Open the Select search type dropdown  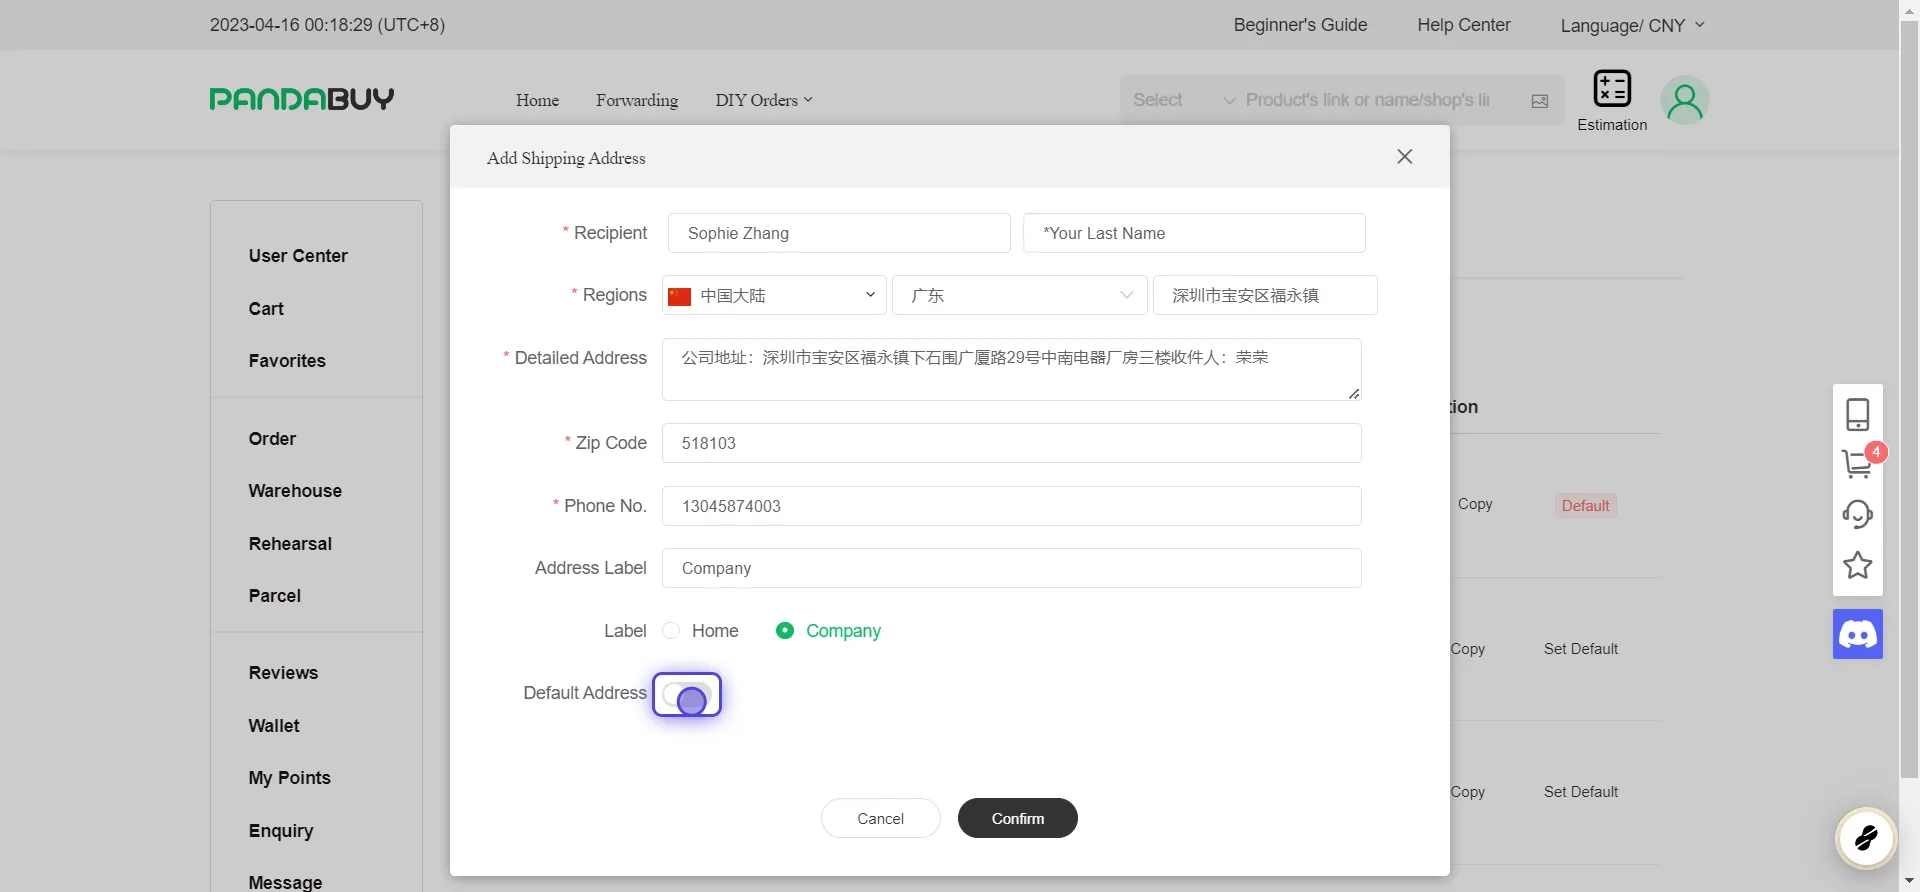point(1184,100)
